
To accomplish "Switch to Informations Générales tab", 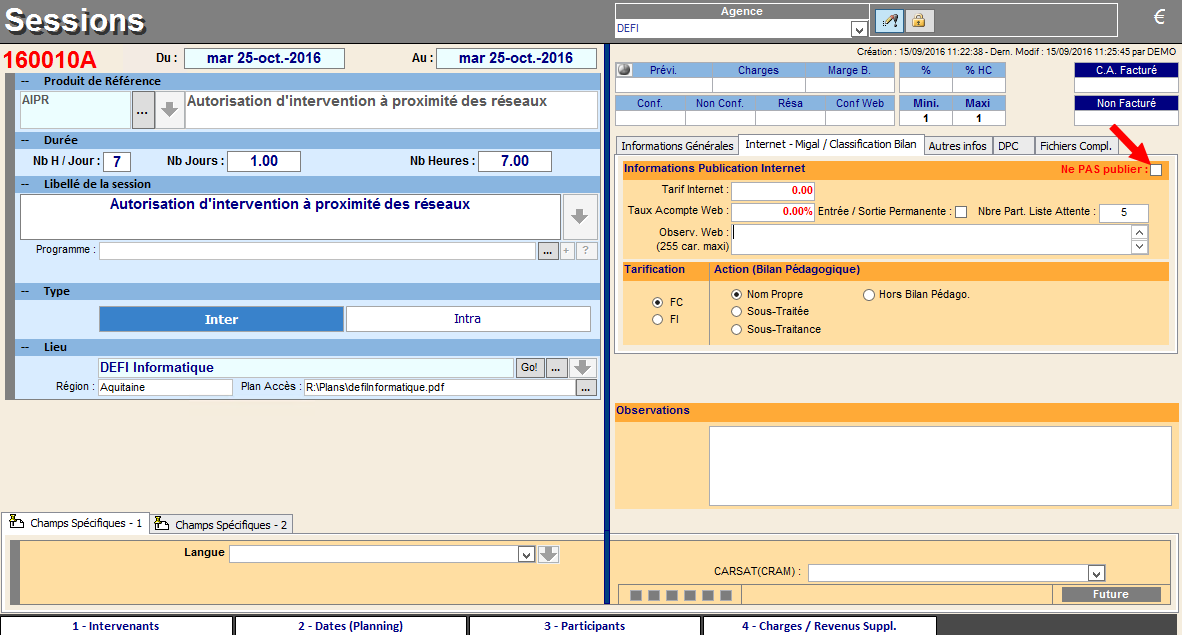I will click(x=676, y=146).
